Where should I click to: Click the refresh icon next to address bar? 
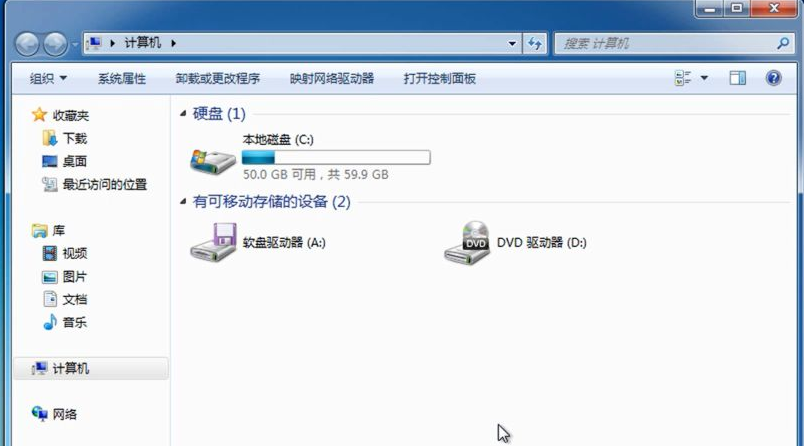[535, 44]
